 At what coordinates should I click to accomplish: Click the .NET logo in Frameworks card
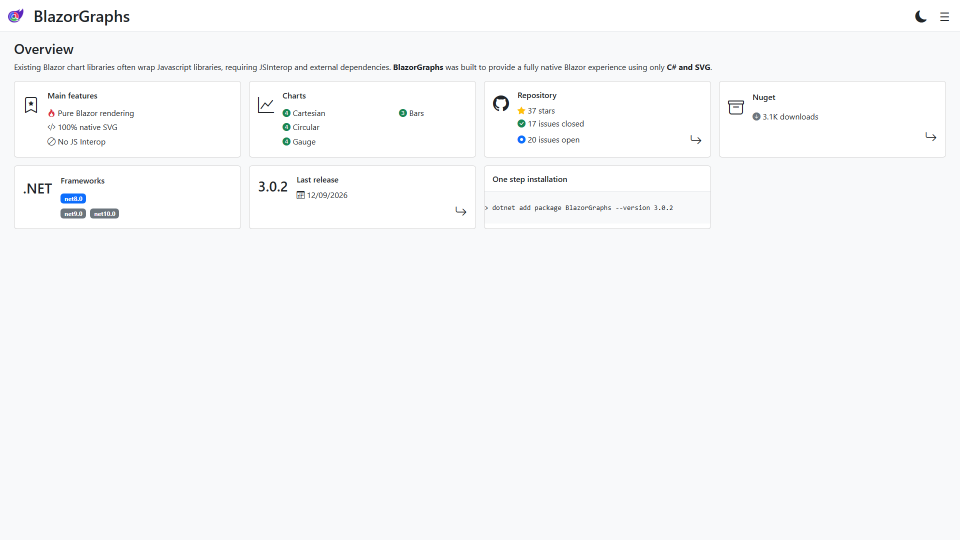37,189
